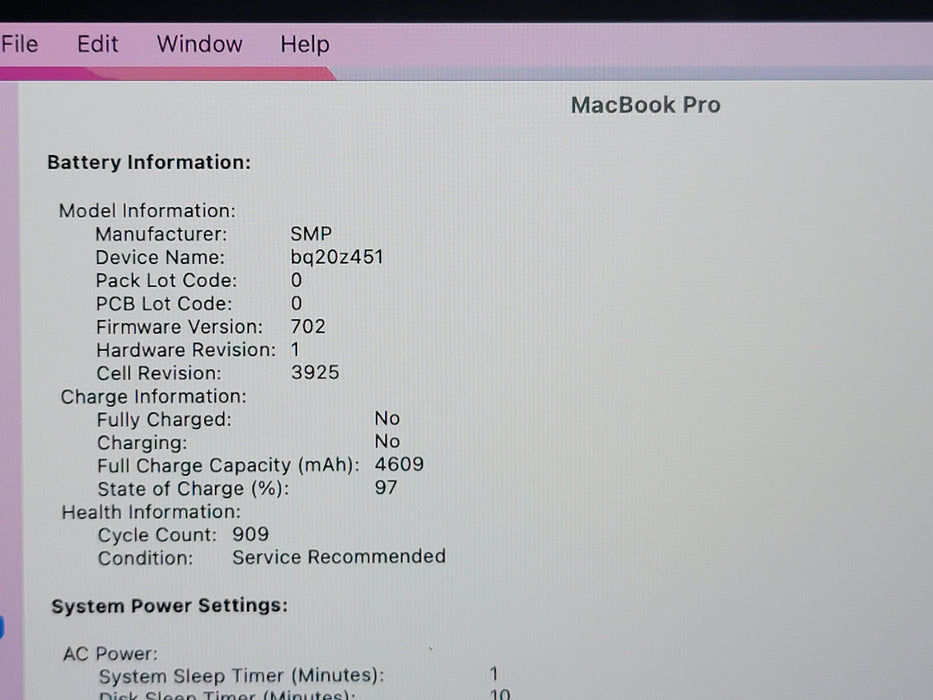This screenshot has width=933, height=700.
Task: Click the MacBook Pro window title
Action: click(x=646, y=105)
